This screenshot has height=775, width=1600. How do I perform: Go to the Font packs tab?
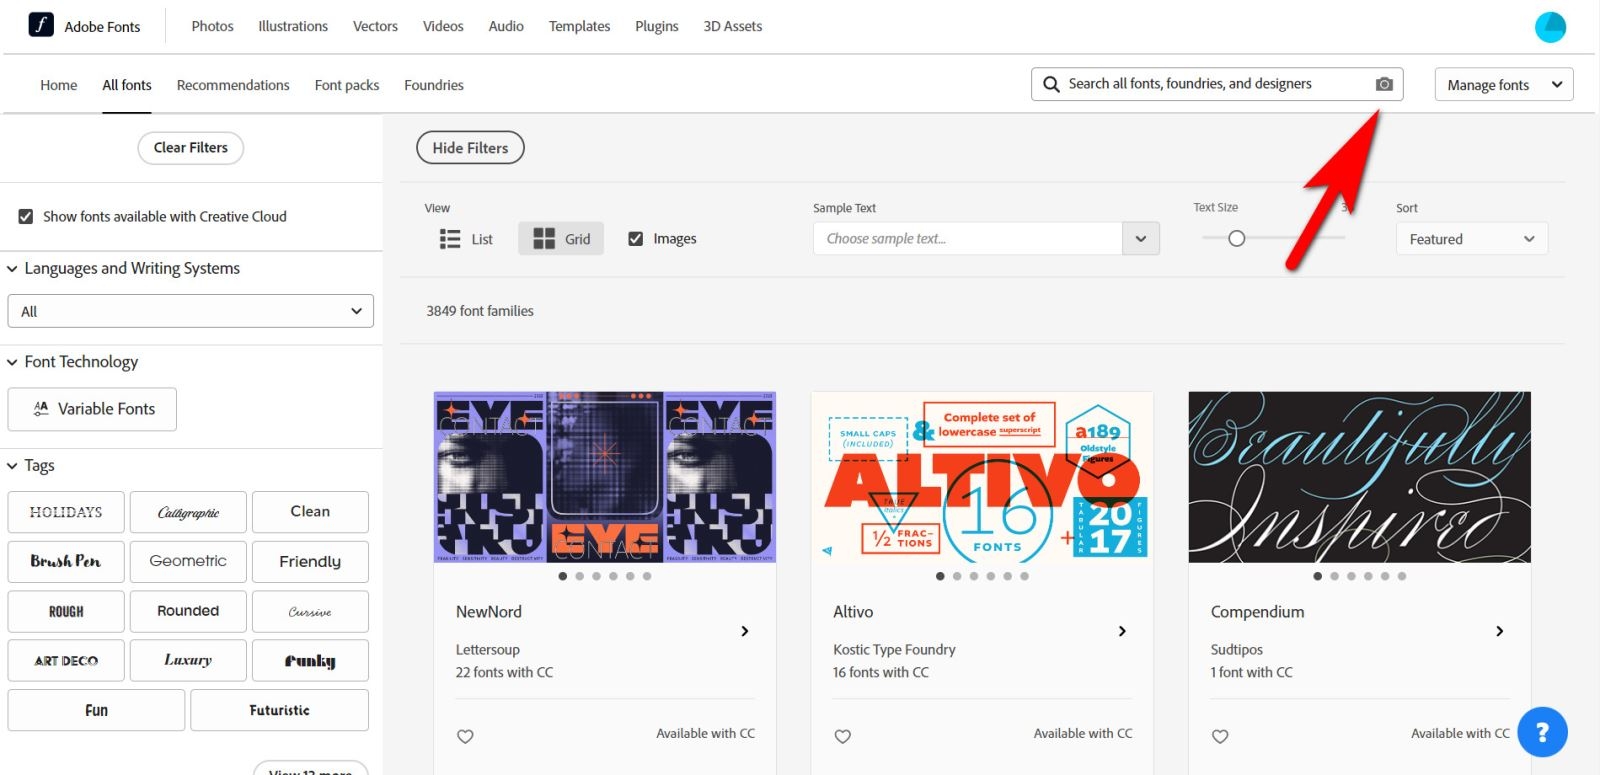(x=346, y=85)
